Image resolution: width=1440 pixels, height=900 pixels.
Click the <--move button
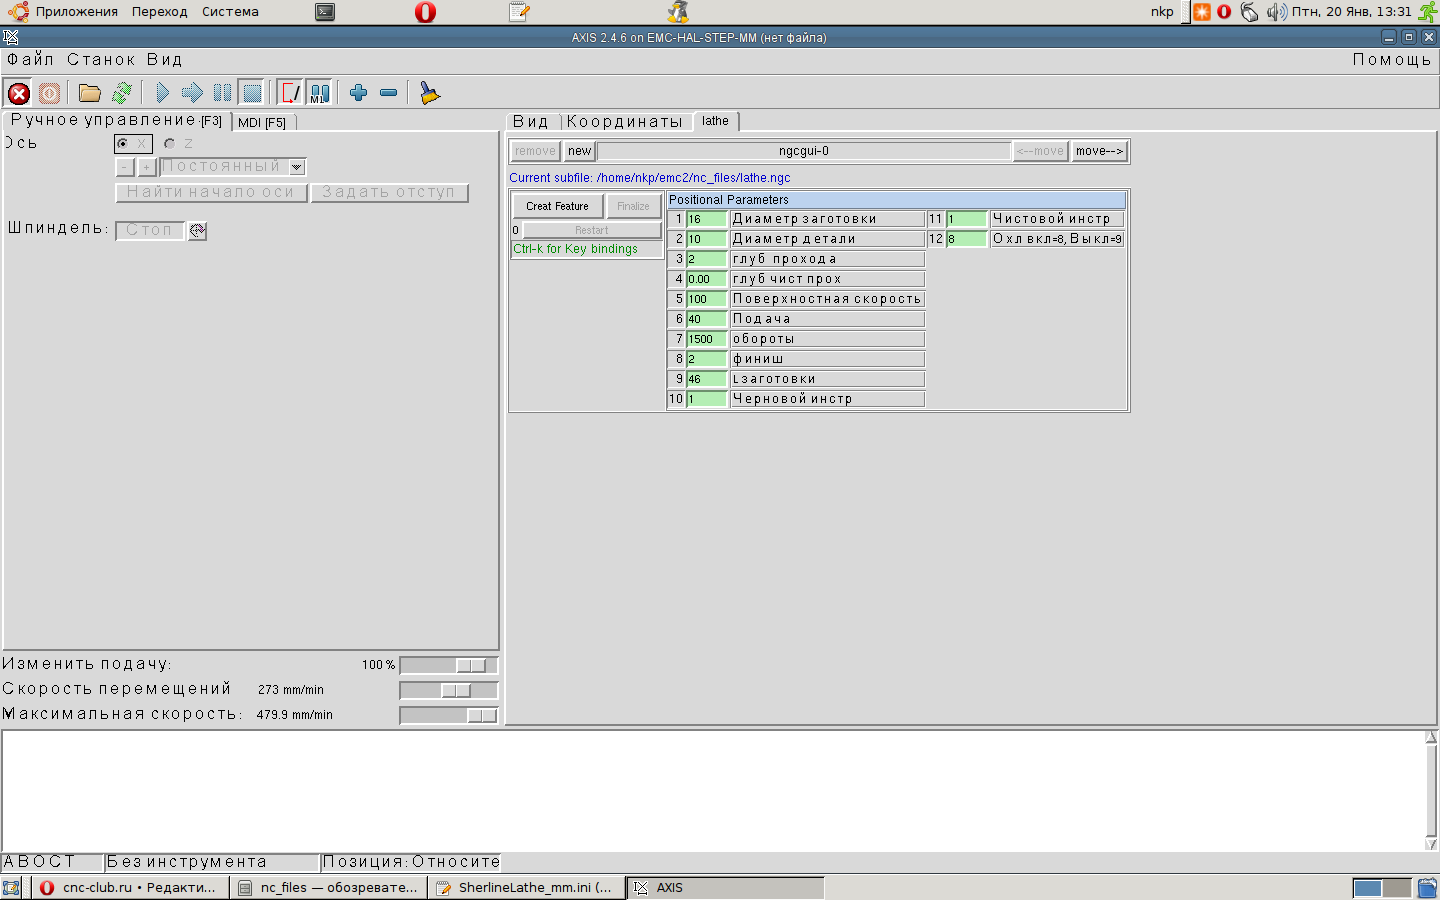coord(1041,151)
